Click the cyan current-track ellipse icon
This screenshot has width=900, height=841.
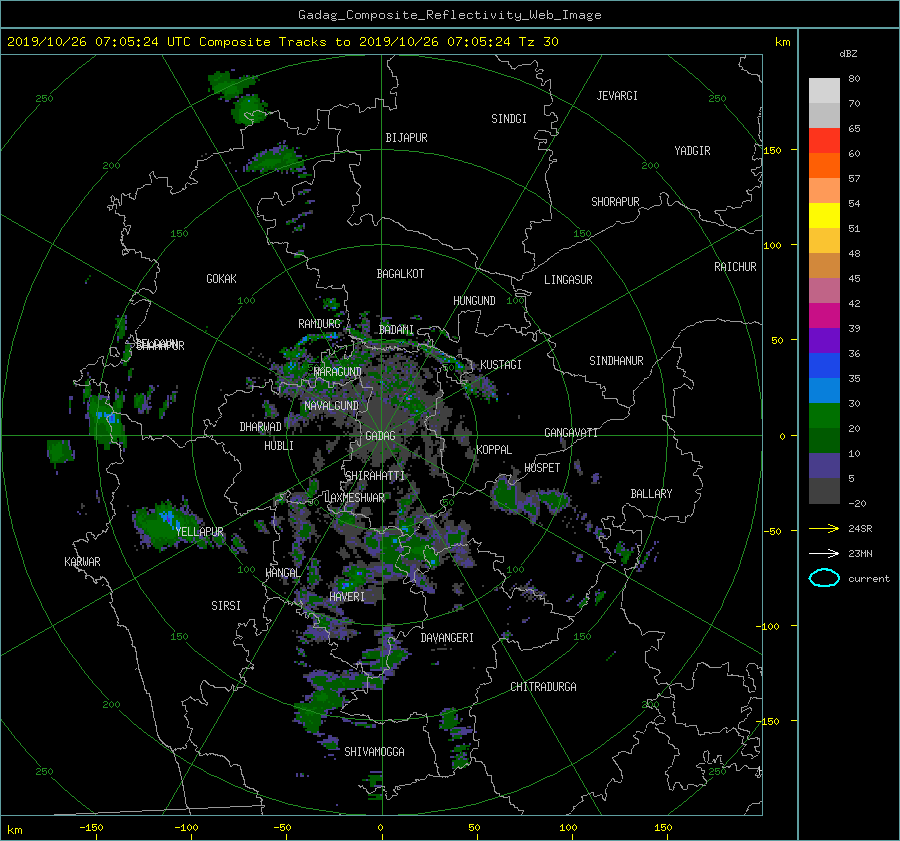824,578
